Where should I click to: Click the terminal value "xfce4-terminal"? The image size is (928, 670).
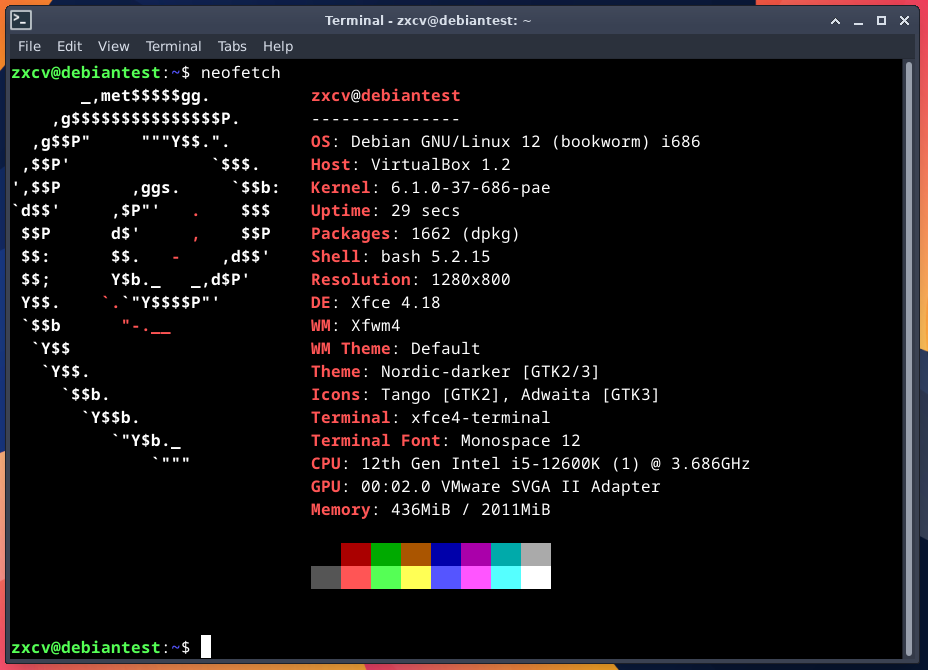tap(481, 417)
